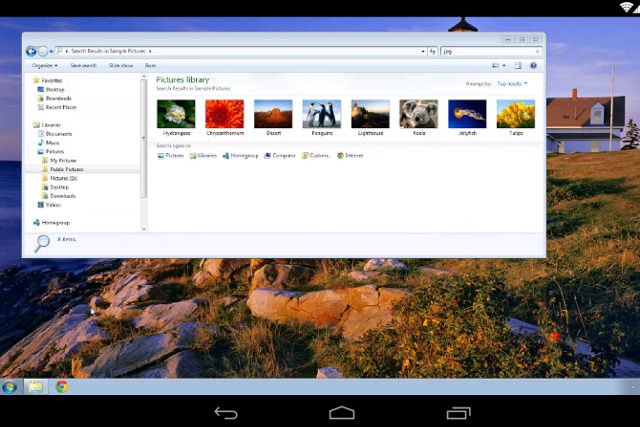
Task: Expand the address bar history dropdown
Action: 423,51
